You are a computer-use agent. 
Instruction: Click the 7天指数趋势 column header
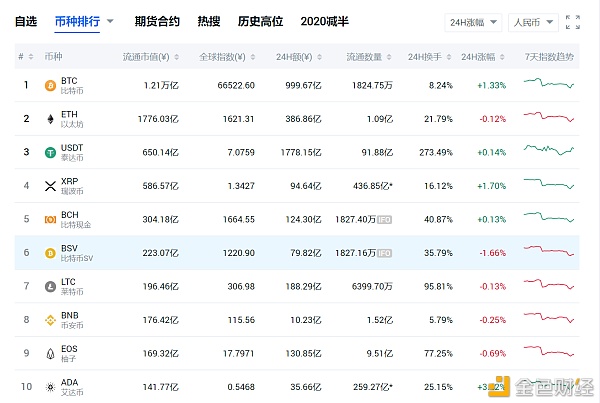click(549, 57)
